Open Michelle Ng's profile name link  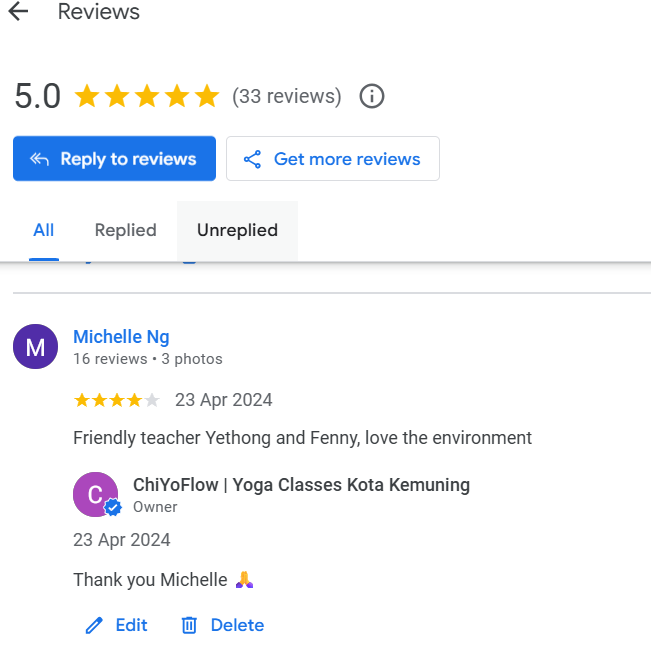point(121,337)
